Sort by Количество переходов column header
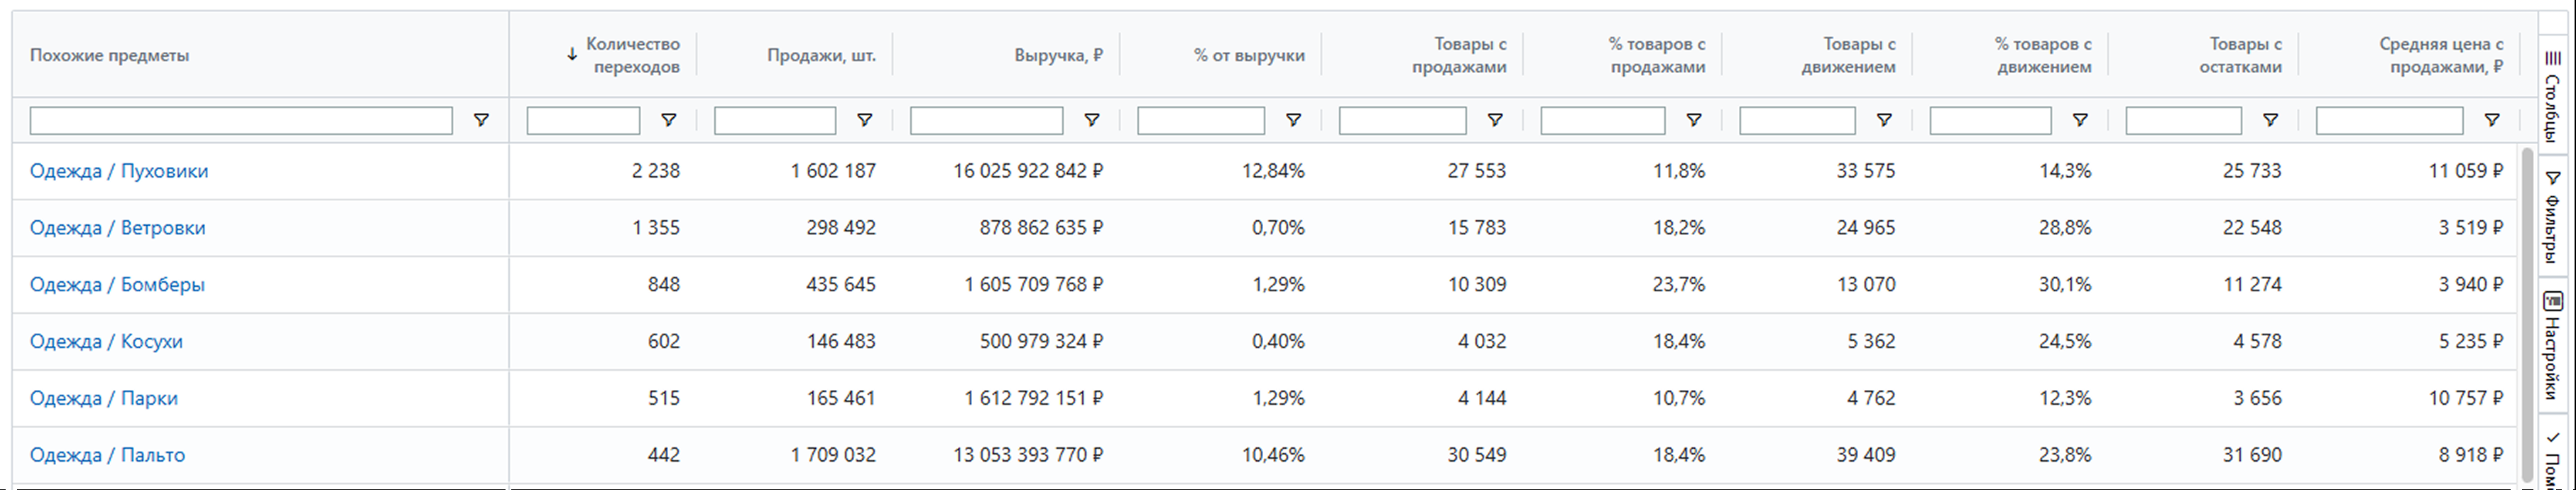2576x490 pixels. pyautogui.click(x=632, y=55)
